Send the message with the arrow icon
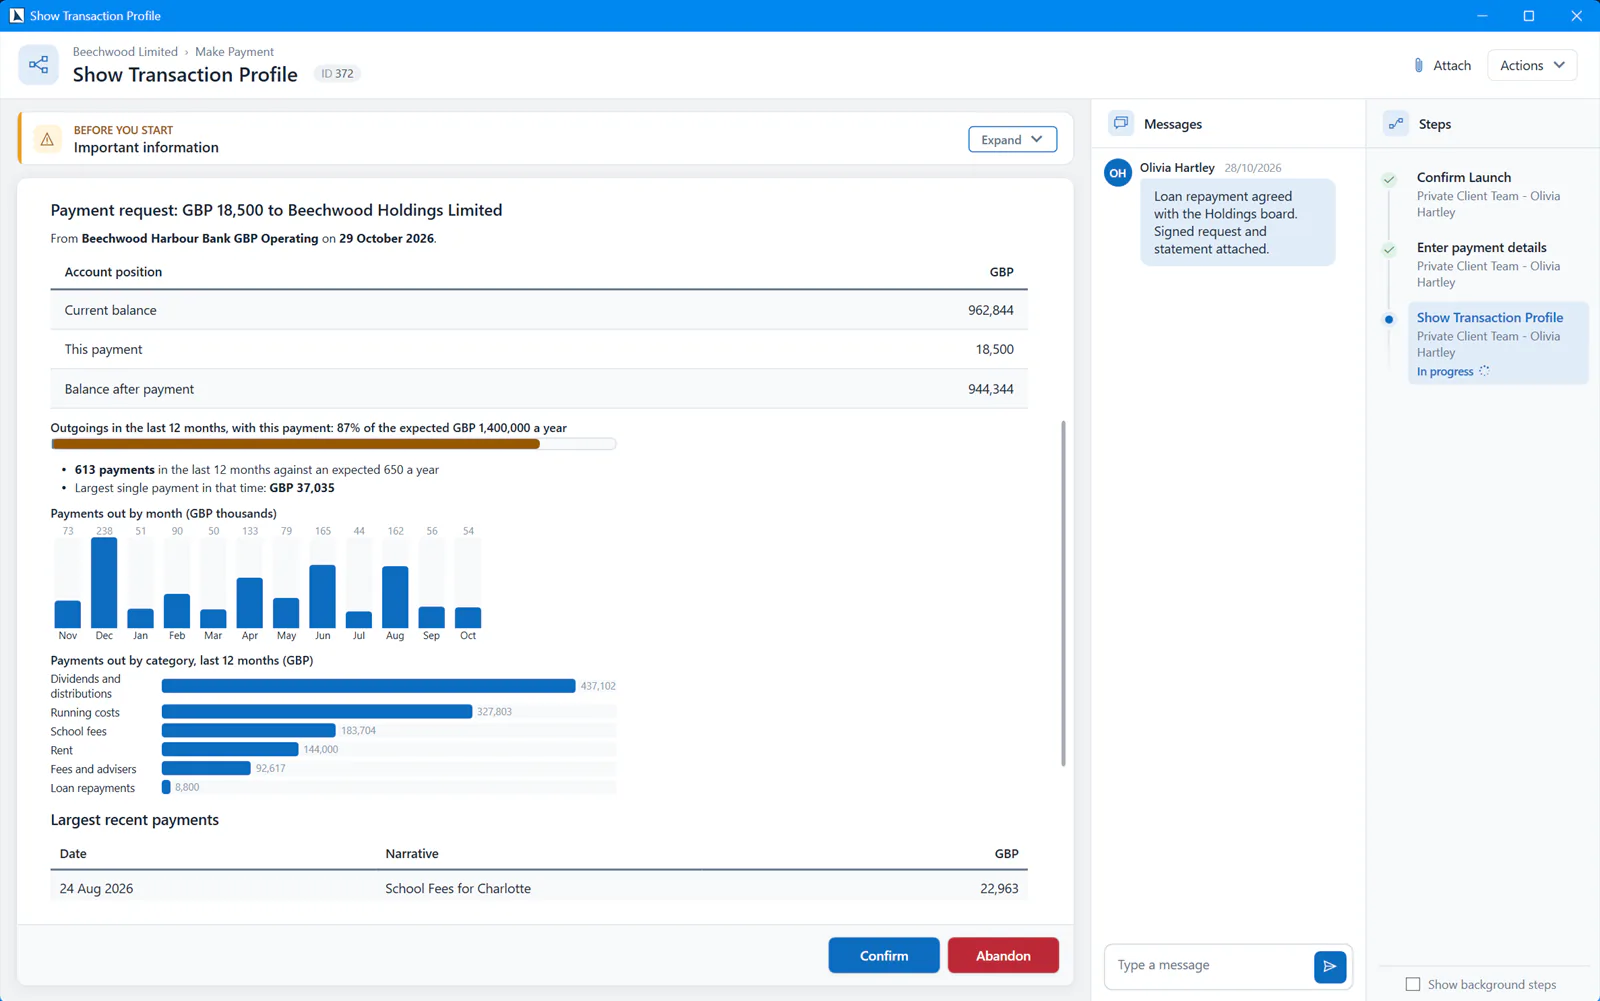The height and width of the screenshot is (1001, 1600). [1330, 966]
